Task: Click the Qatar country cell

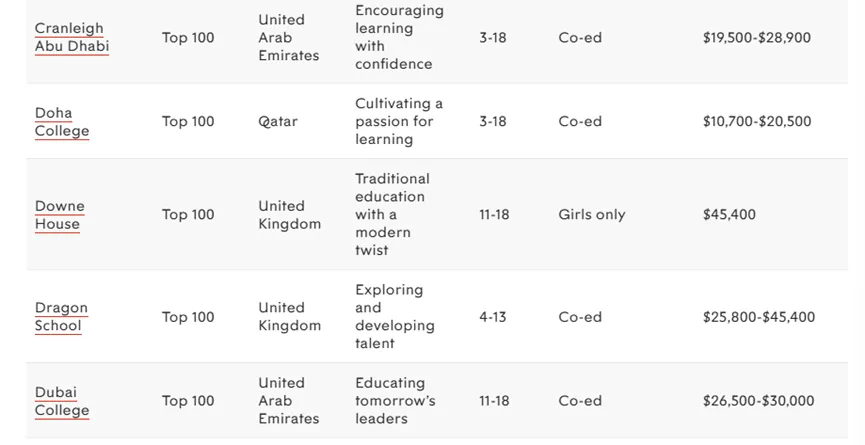Action: (x=278, y=122)
